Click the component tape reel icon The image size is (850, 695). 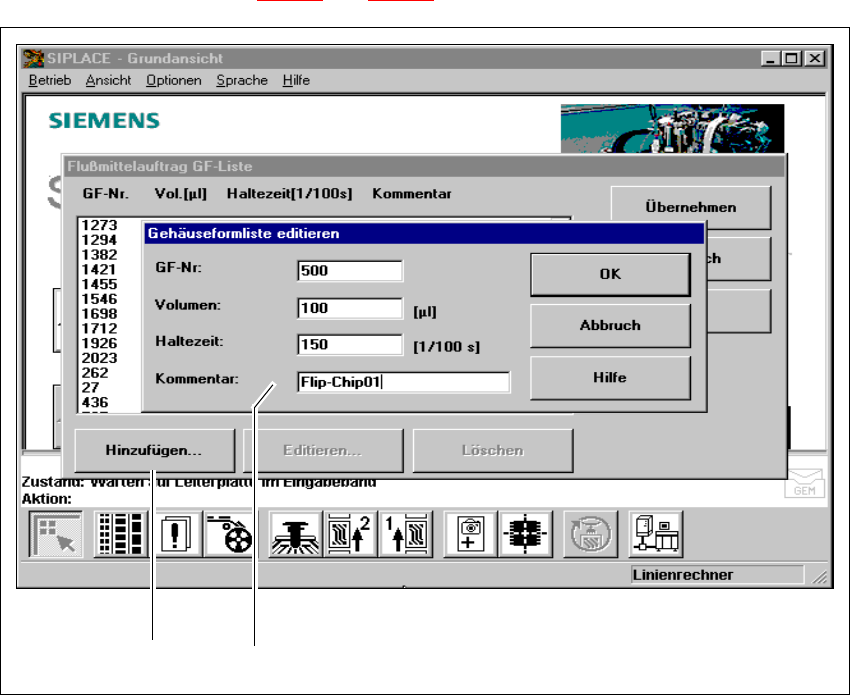point(229,533)
